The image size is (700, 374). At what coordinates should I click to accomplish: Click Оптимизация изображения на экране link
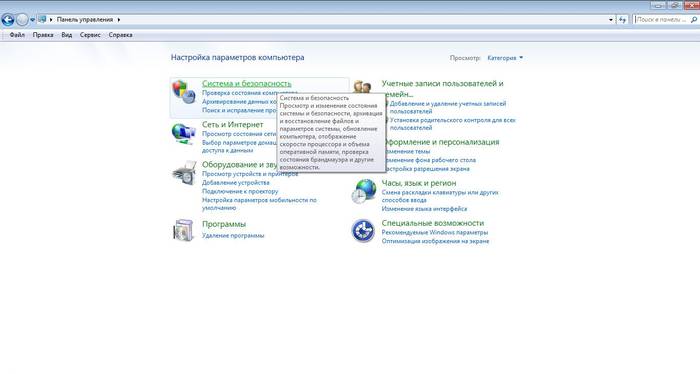[x=435, y=241]
